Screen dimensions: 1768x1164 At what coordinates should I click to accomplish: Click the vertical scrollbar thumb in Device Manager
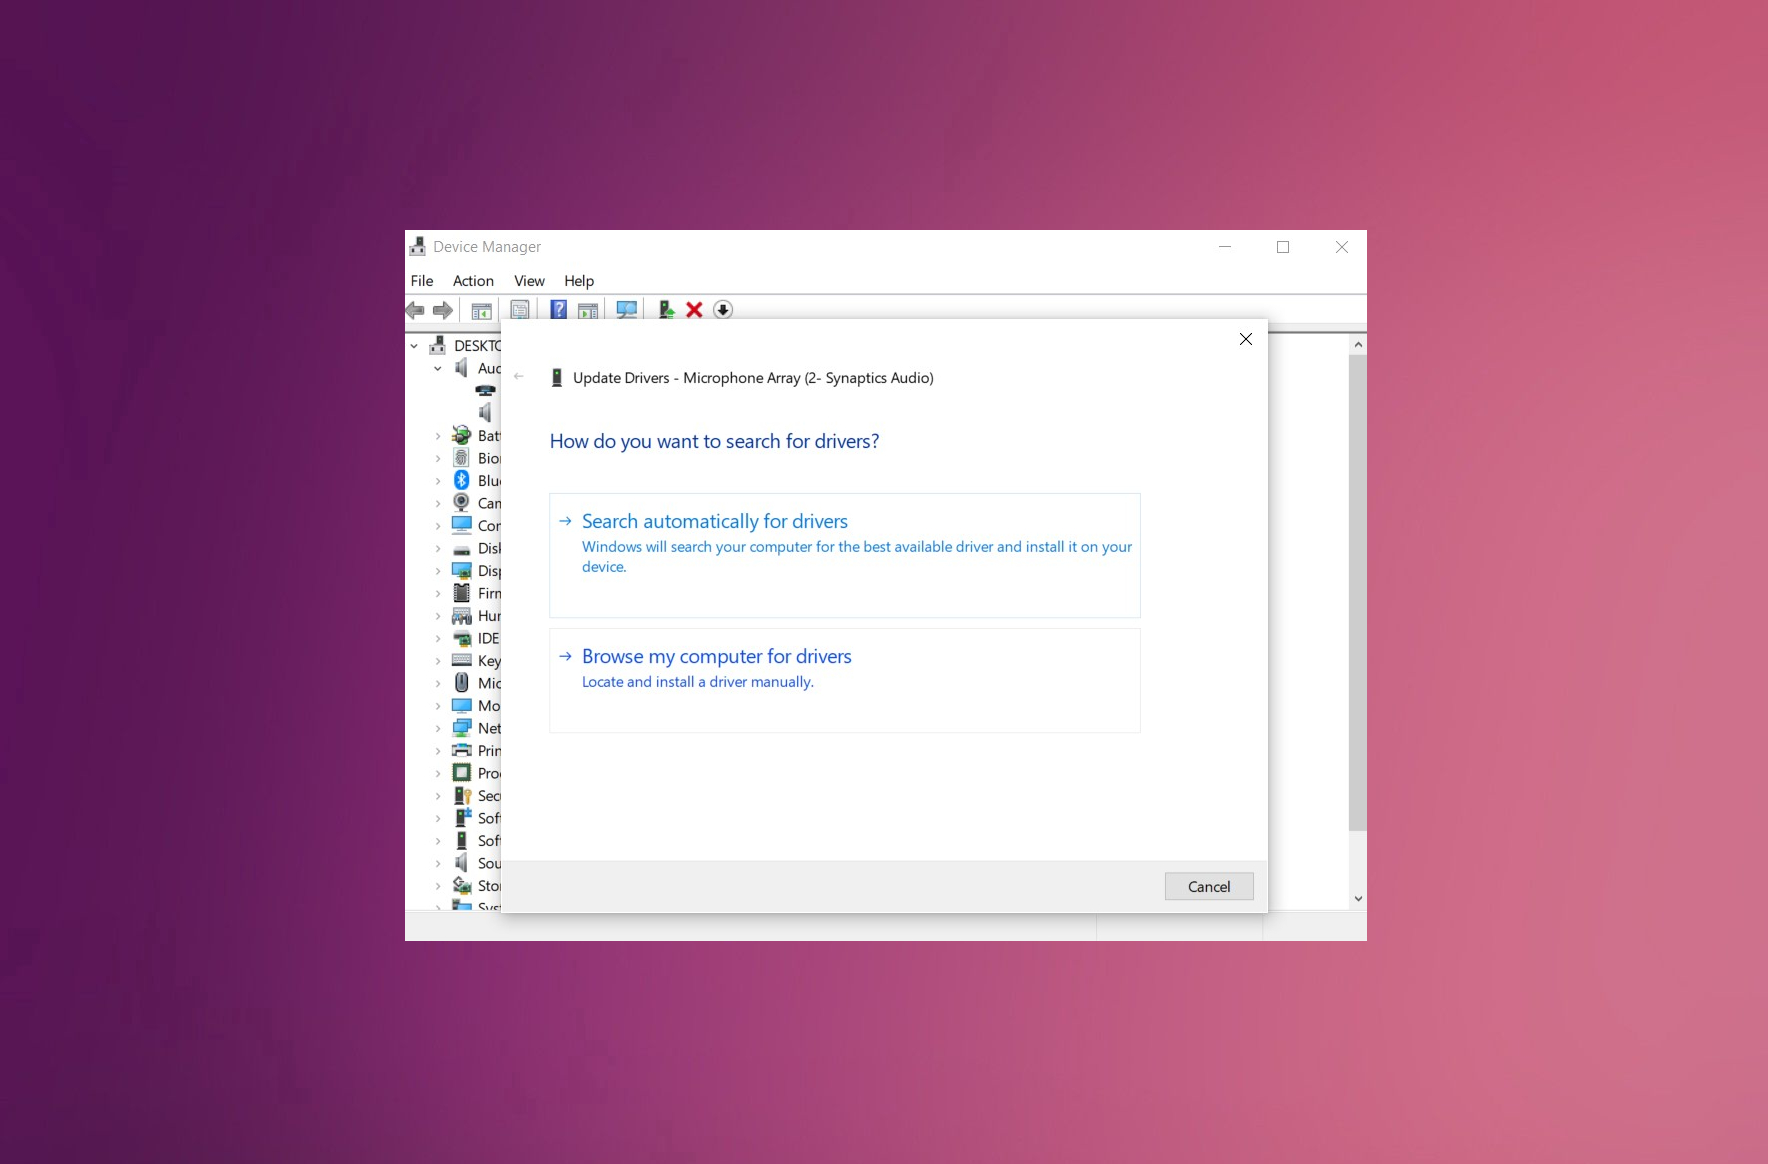pos(1358,592)
